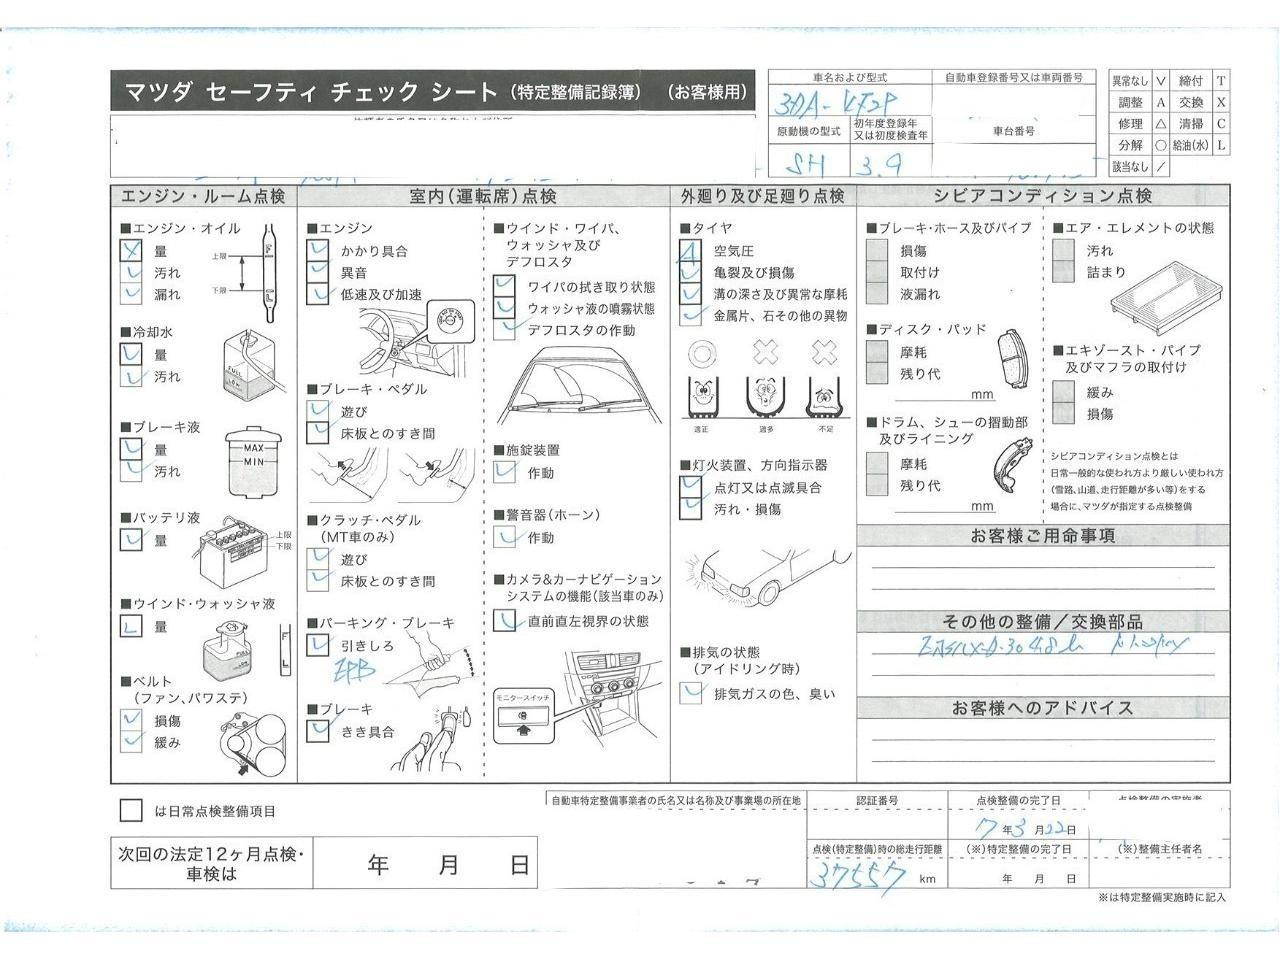Click the 外廻り及び足廻り点検 section header
Viewport: 1280px width, 960px height.
pyautogui.click(x=763, y=196)
